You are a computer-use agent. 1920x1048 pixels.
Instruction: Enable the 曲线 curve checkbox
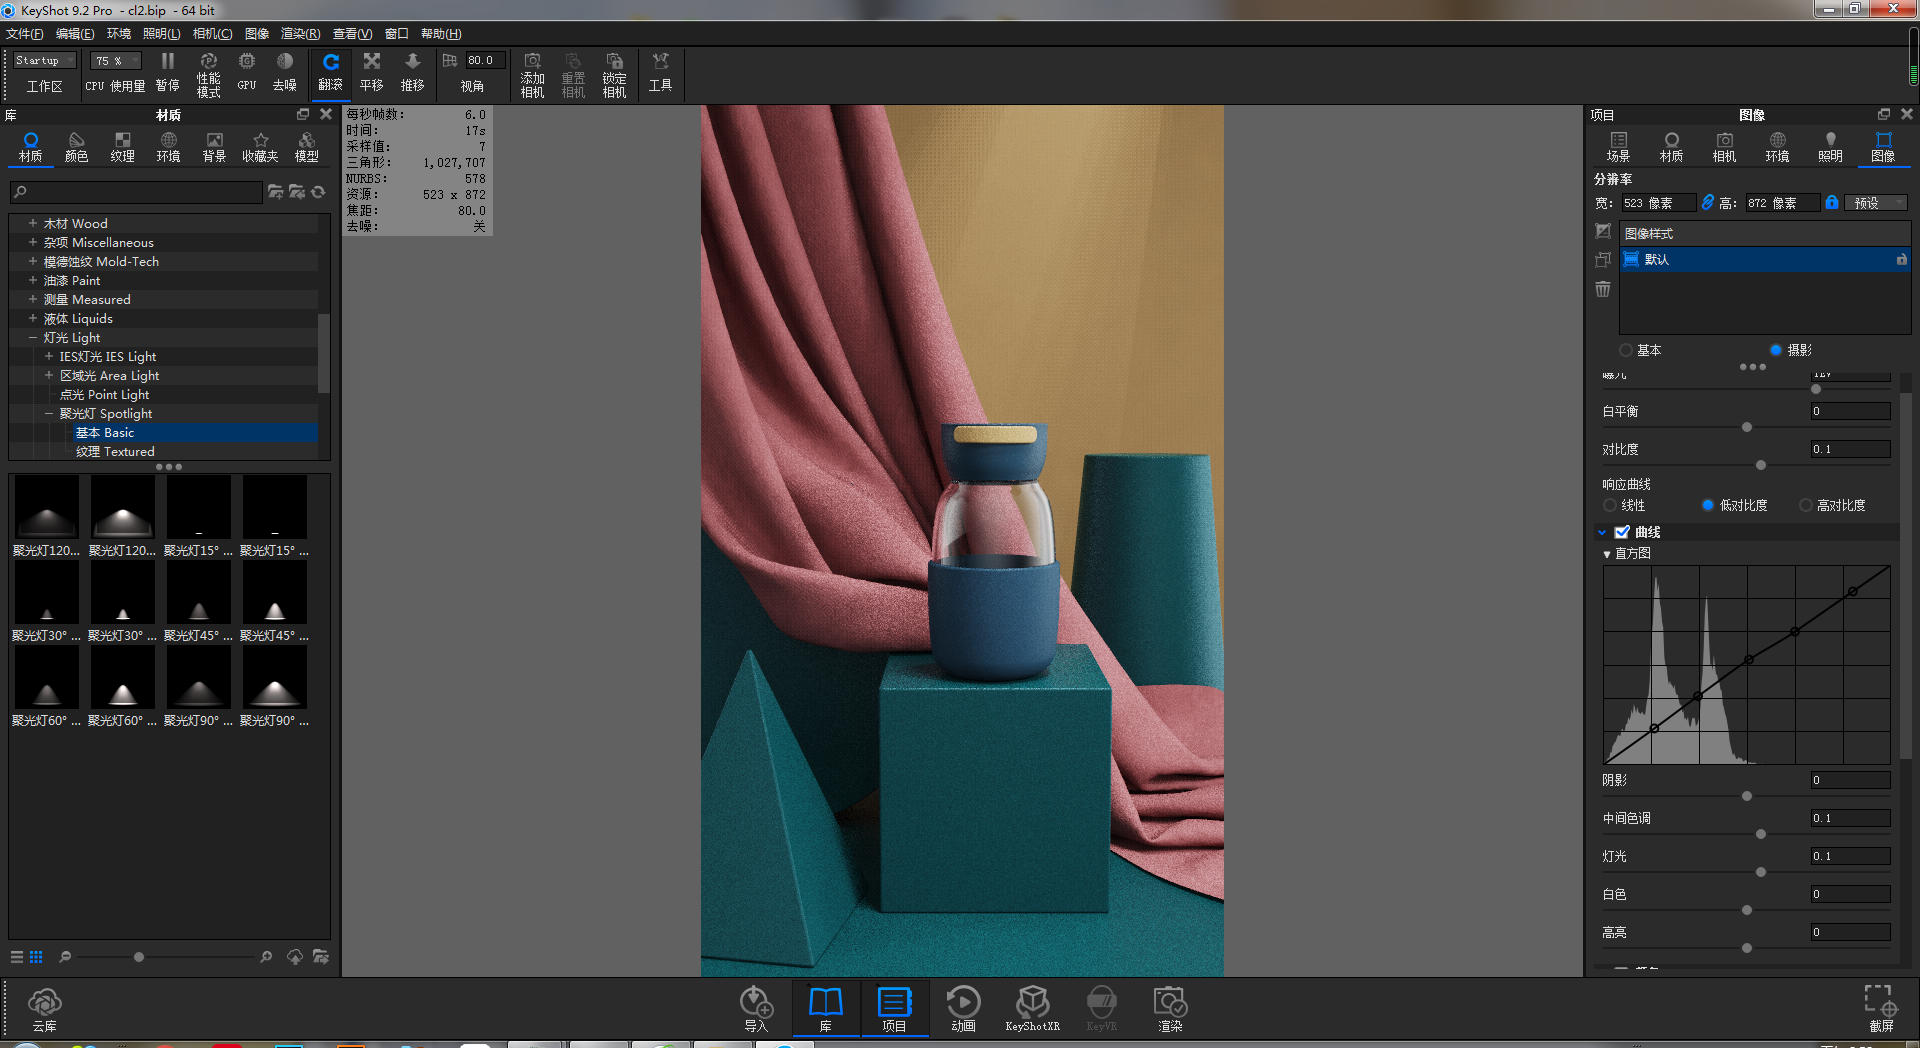[x=1622, y=531]
